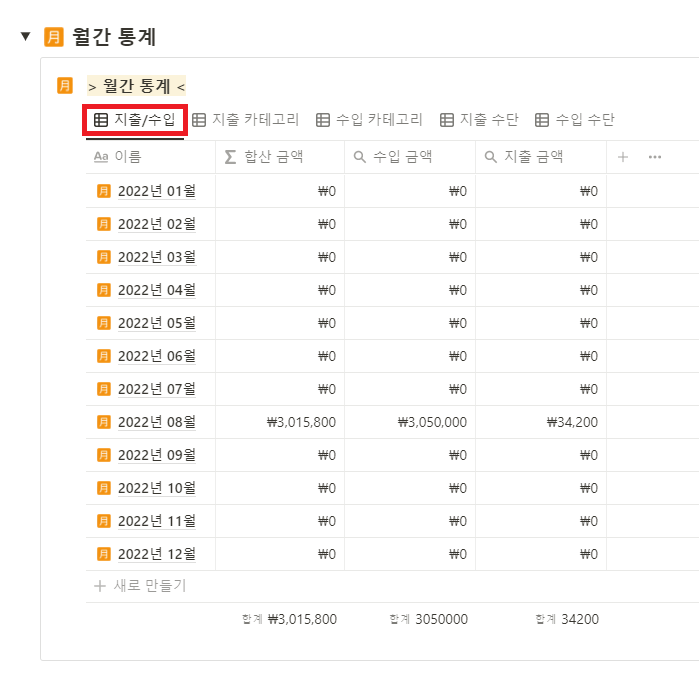Click the magnifier icon in 수입 금액 header
Screen dimensions: 699x678
[359, 157]
